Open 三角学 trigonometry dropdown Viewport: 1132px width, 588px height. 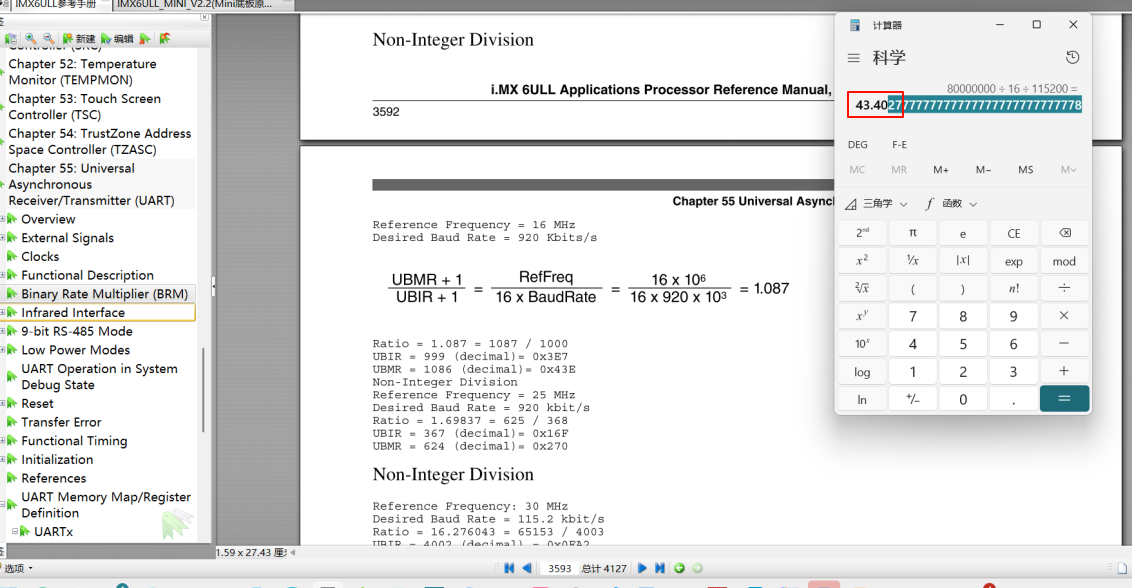point(876,204)
